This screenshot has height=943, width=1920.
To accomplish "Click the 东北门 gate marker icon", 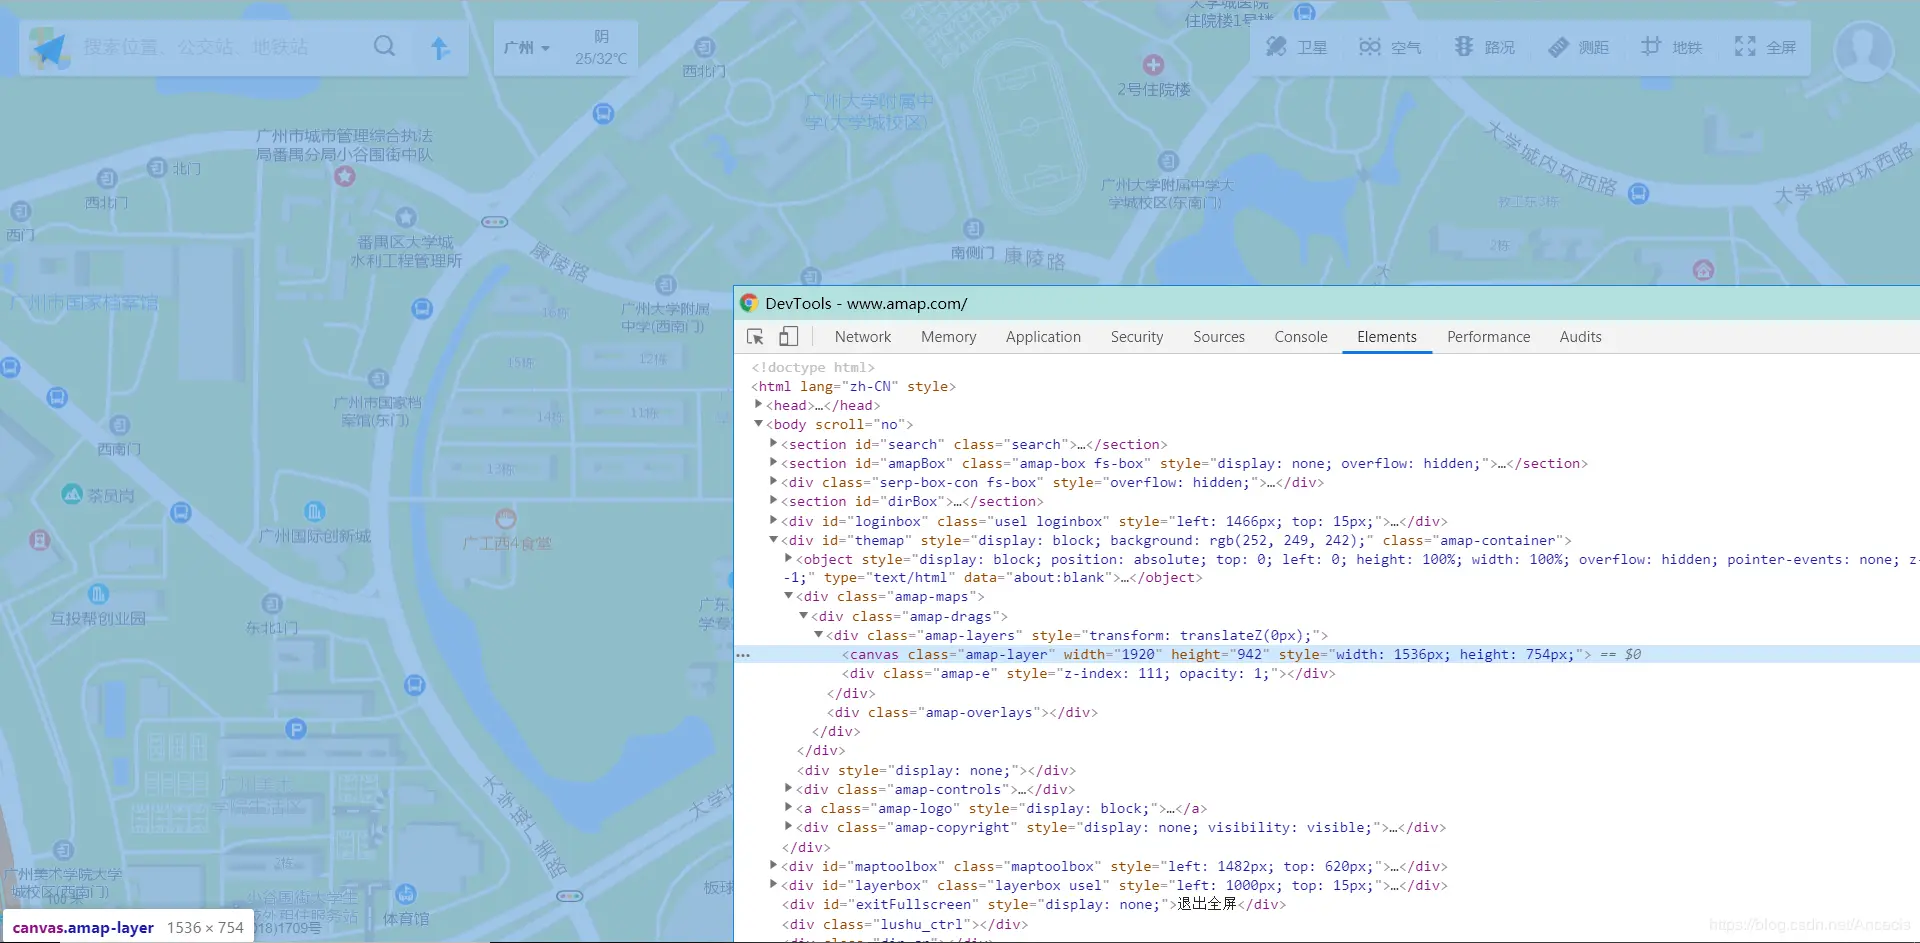I will (272, 604).
